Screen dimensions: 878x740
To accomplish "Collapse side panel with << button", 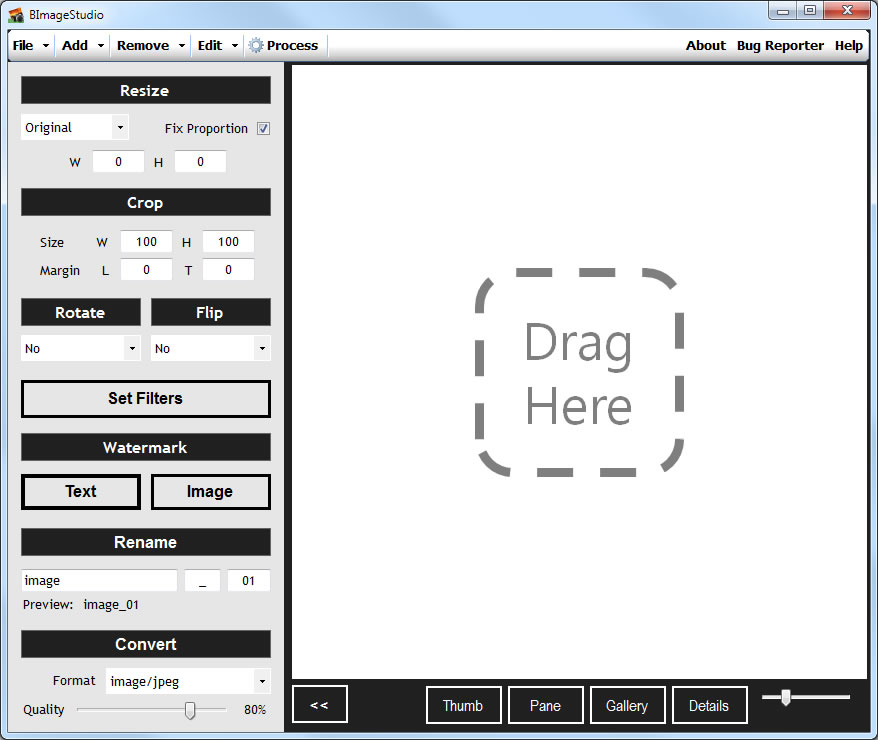I will pos(320,705).
